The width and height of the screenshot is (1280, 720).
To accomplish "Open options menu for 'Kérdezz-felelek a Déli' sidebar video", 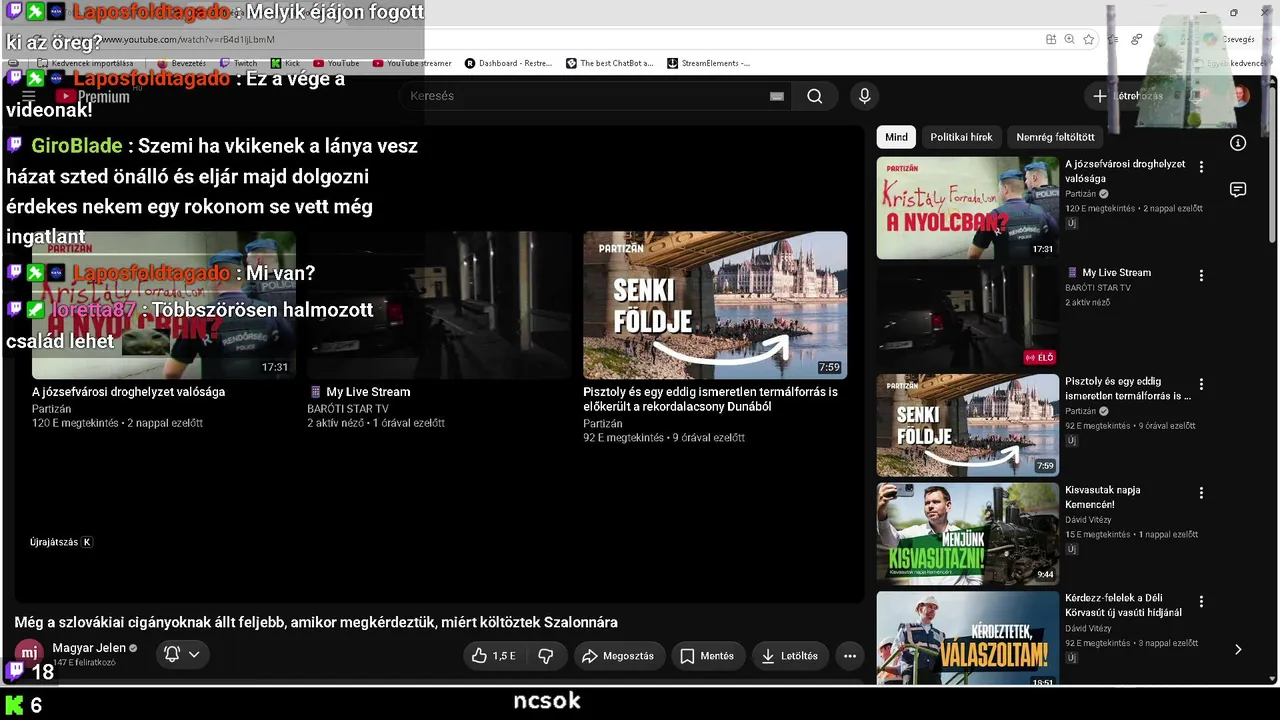I will (1201, 602).
